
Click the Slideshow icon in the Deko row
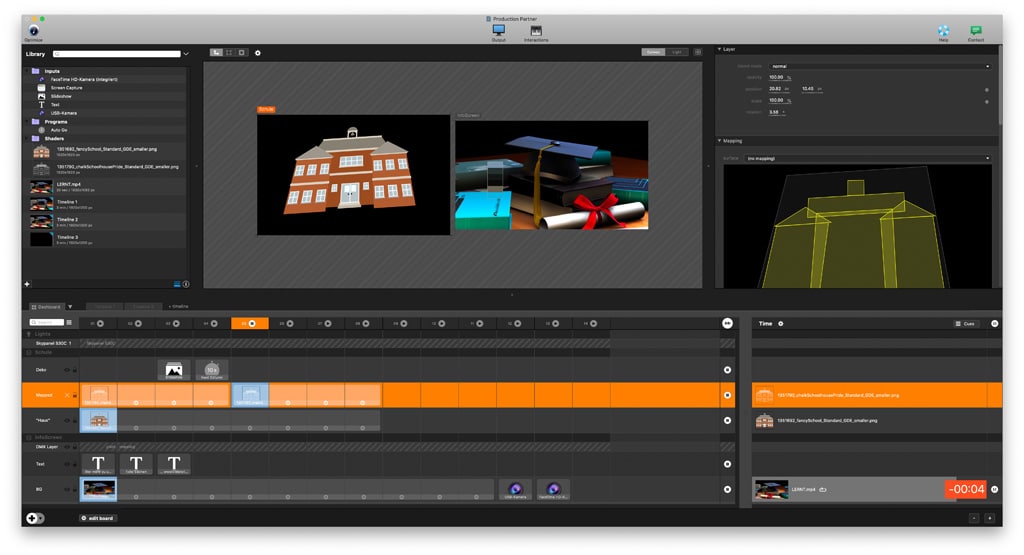point(174,370)
